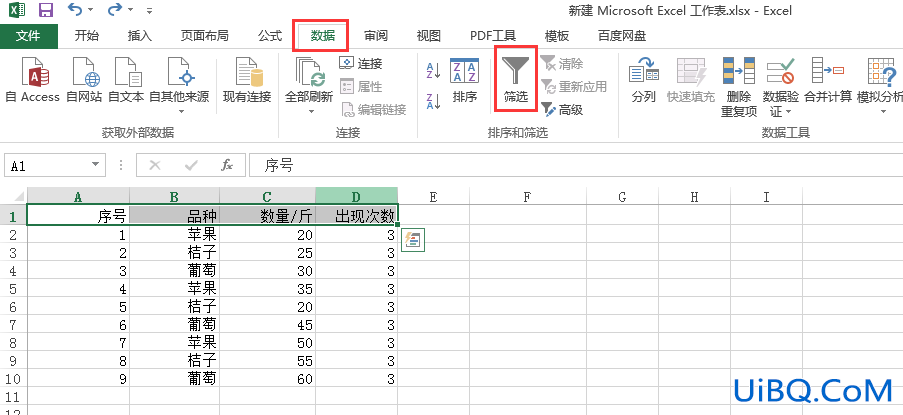Click header cell 出现次数
This screenshot has width=903, height=415.
click(356, 216)
